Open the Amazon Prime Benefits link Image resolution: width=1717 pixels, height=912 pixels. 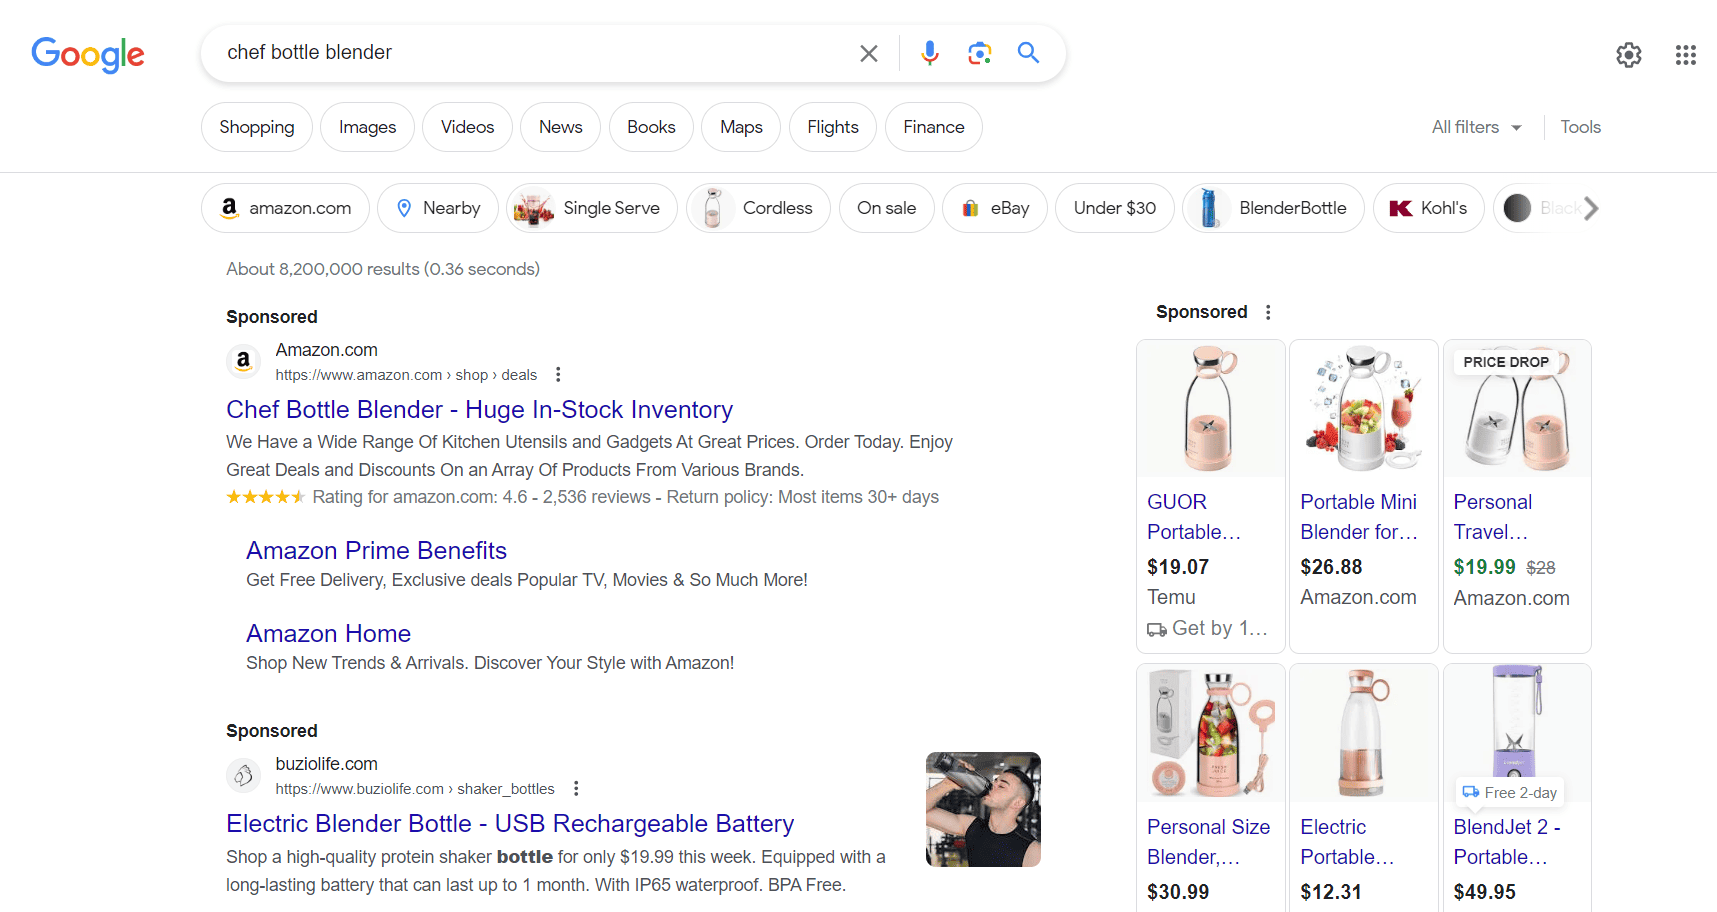coord(376,550)
